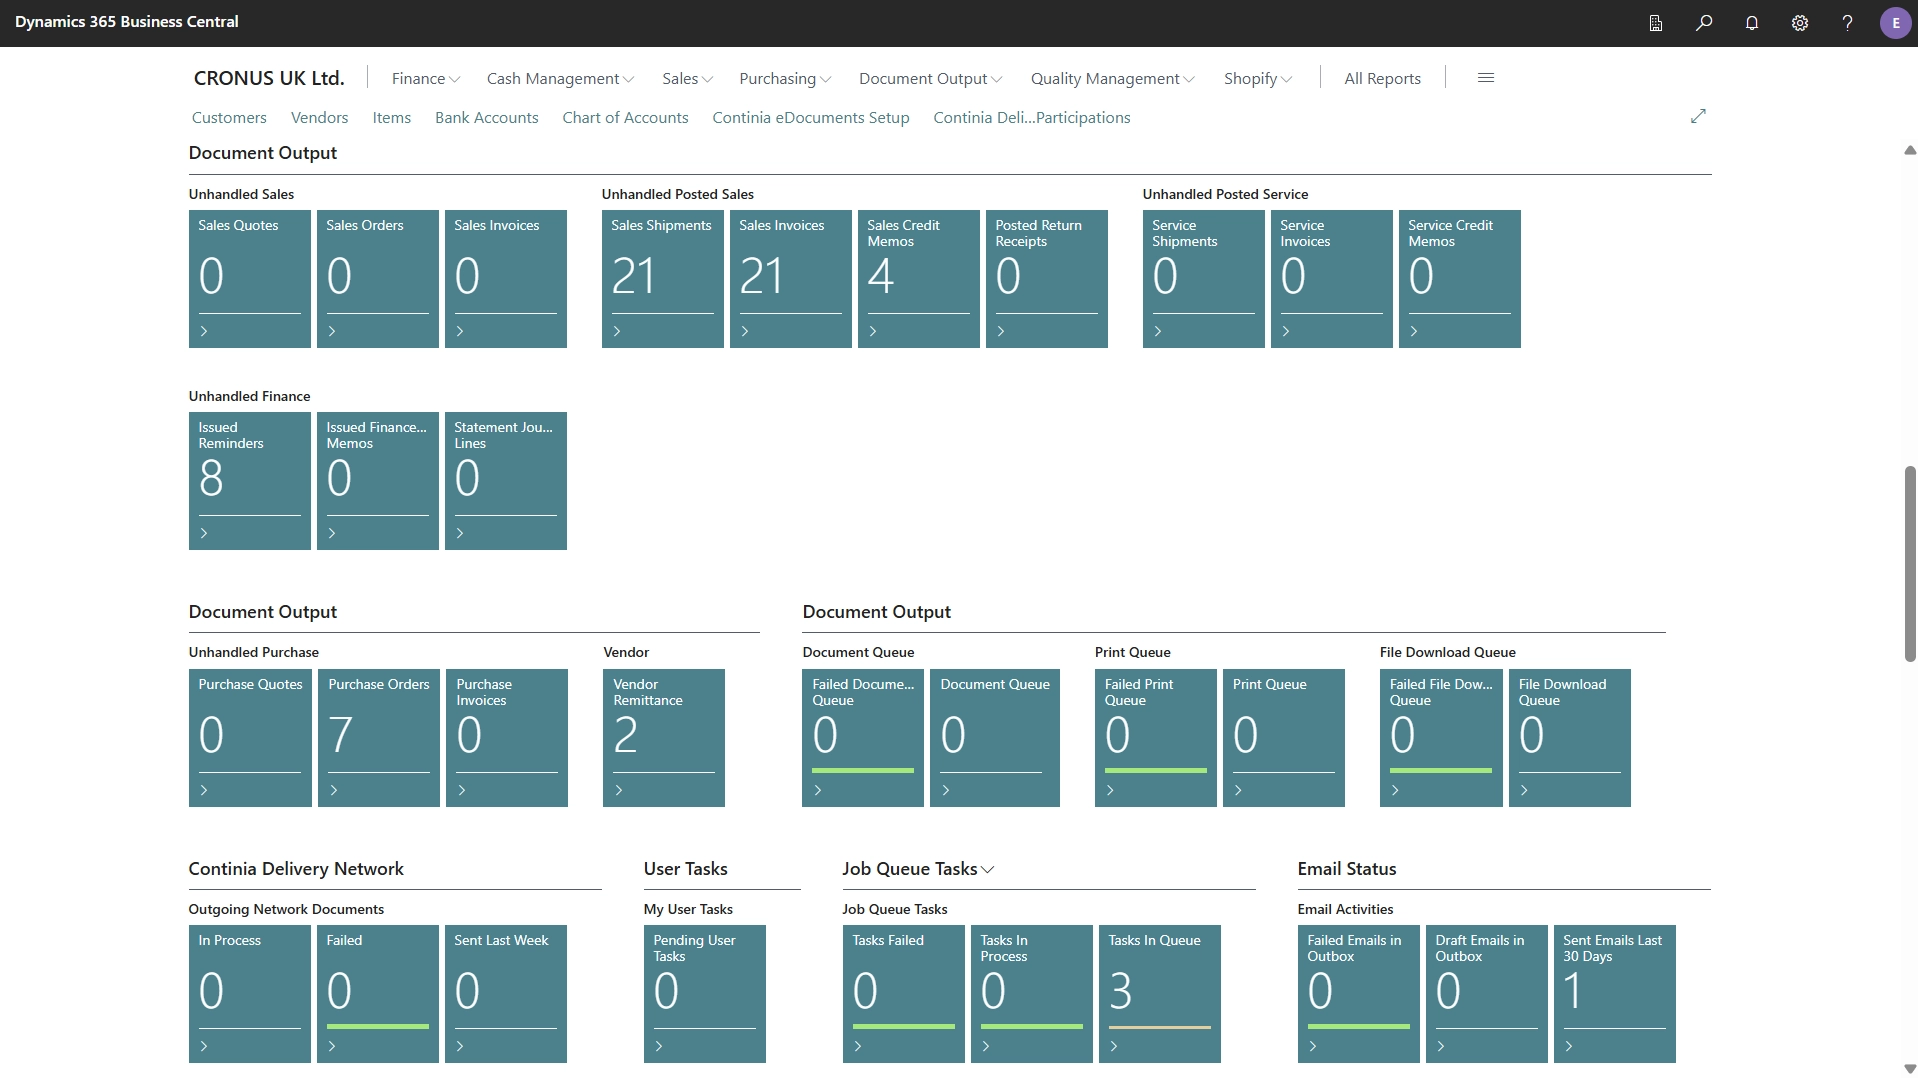Open All Reports

(1382, 78)
